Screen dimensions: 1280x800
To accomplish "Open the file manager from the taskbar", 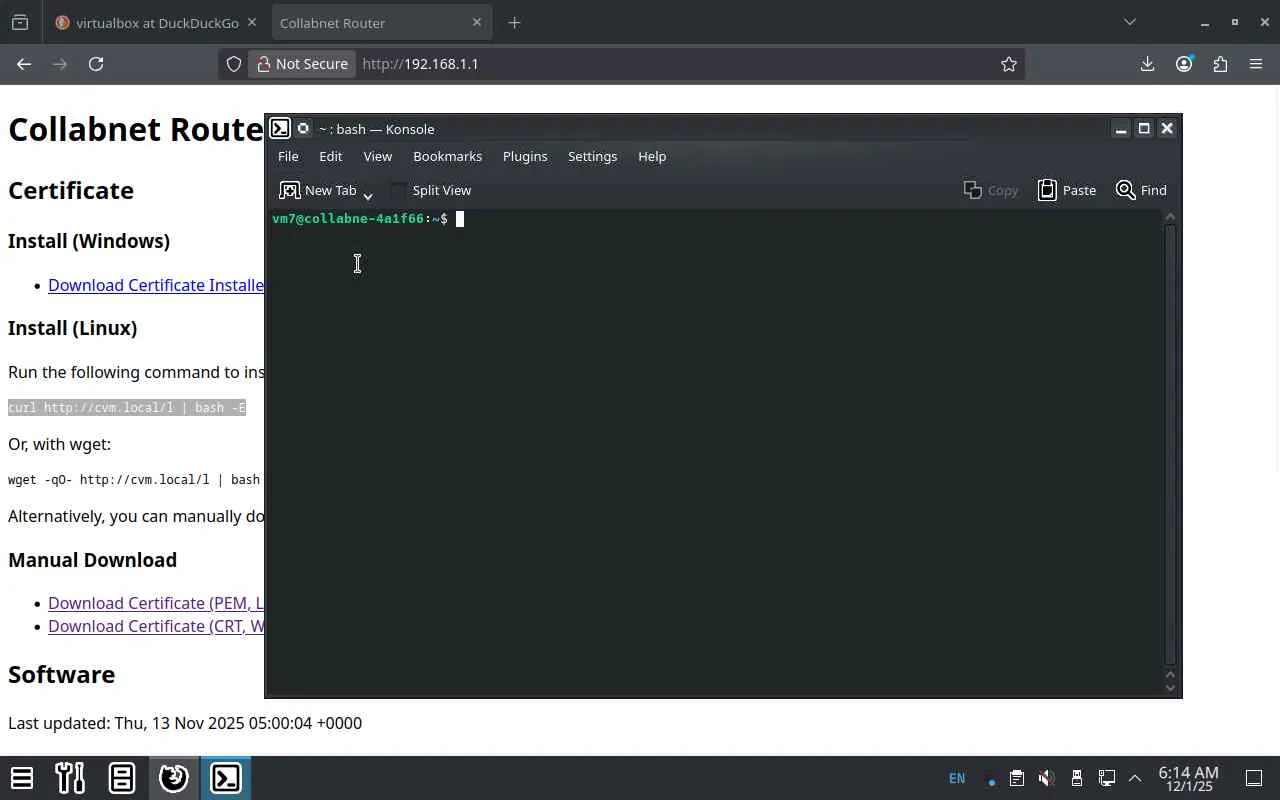I will click(x=122, y=778).
